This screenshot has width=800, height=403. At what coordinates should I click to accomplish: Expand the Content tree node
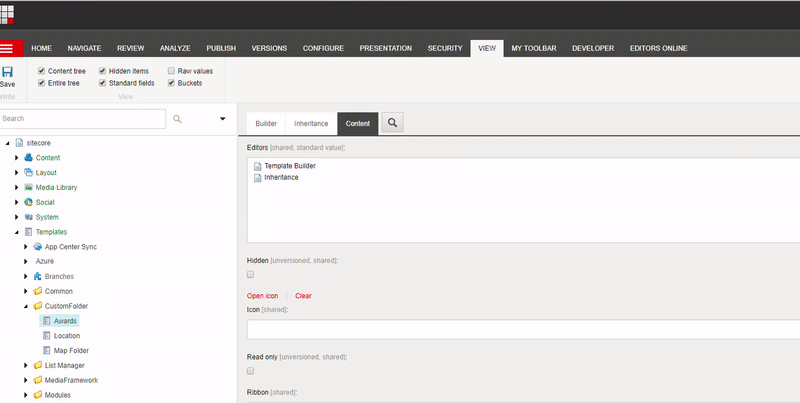(x=16, y=158)
